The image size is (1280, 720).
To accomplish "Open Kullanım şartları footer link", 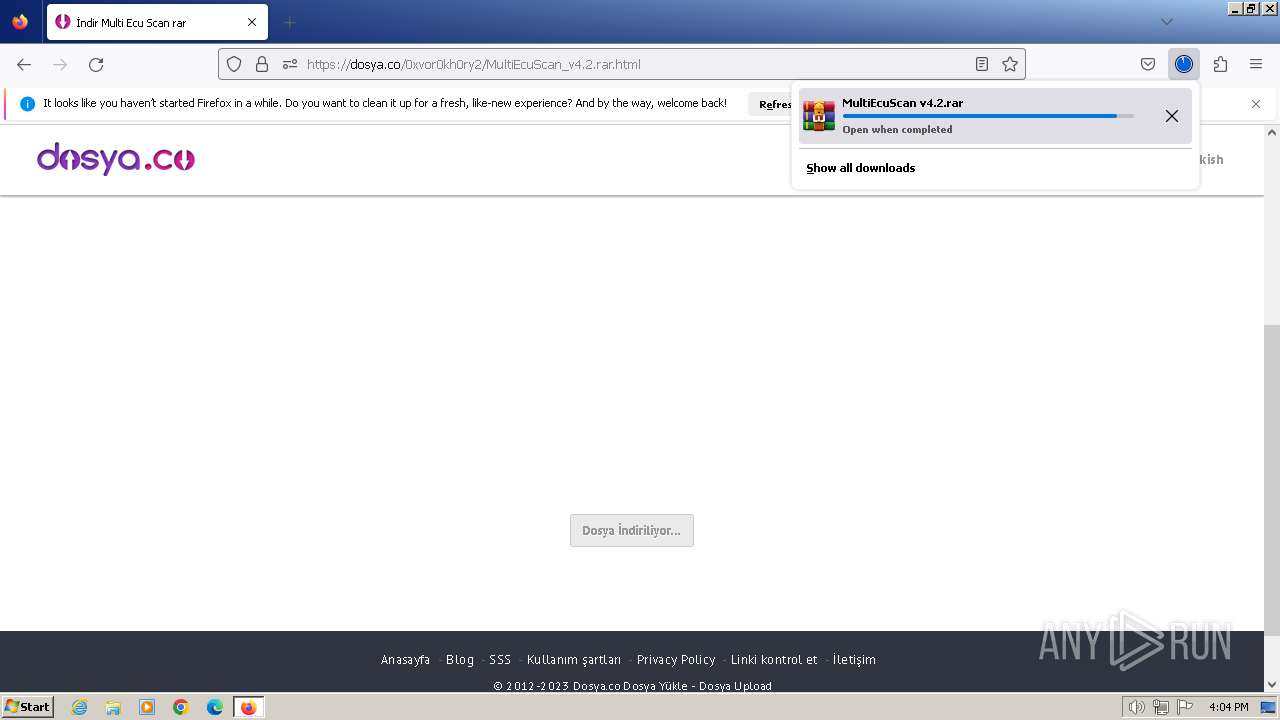I will click(574, 659).
